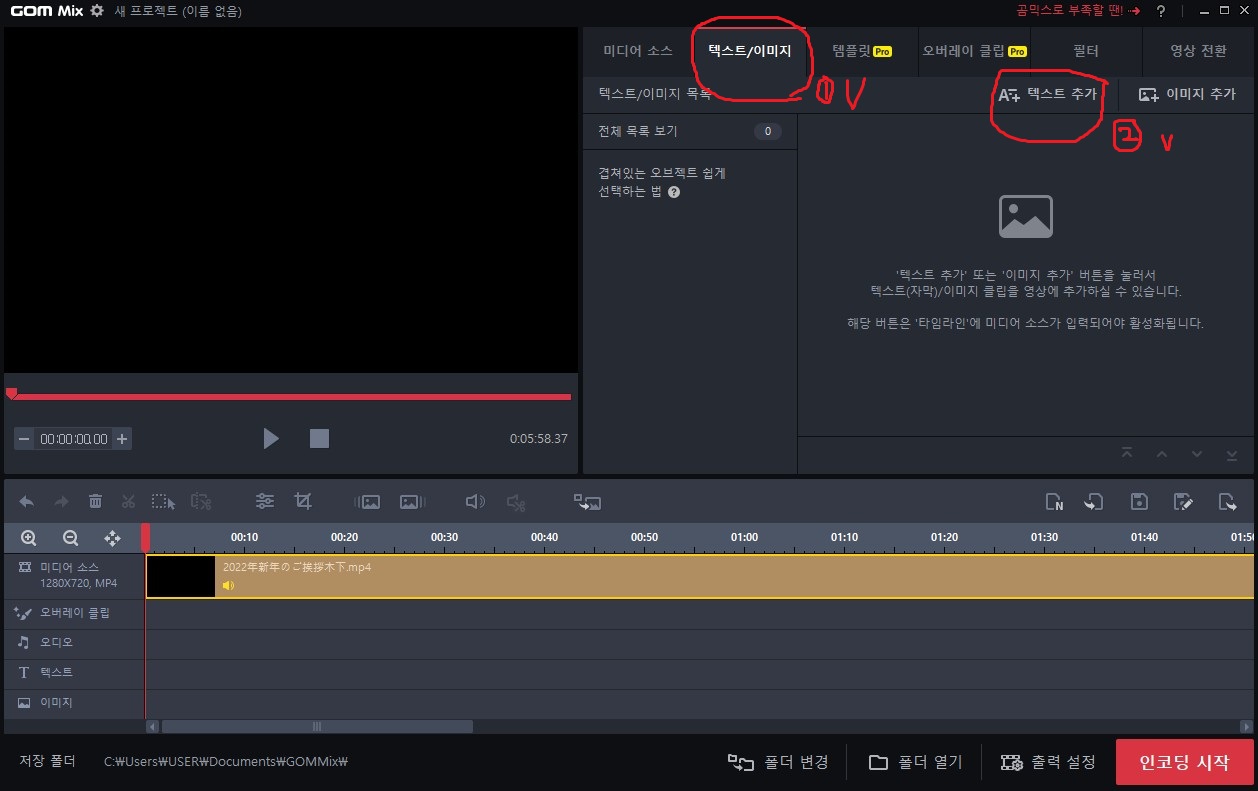
Task: Adjust clip volume speaker icon
Action: pyautogui.click(x=475, y=501)
